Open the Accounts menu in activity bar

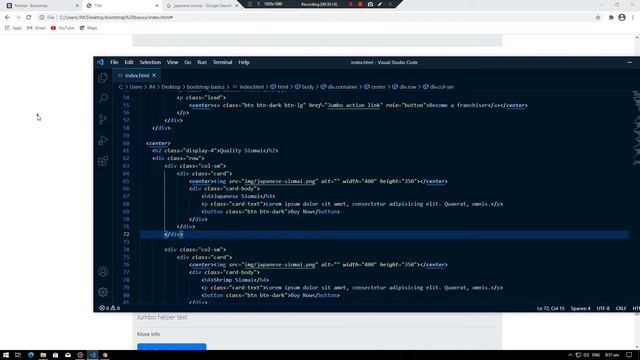coord(103,271)
